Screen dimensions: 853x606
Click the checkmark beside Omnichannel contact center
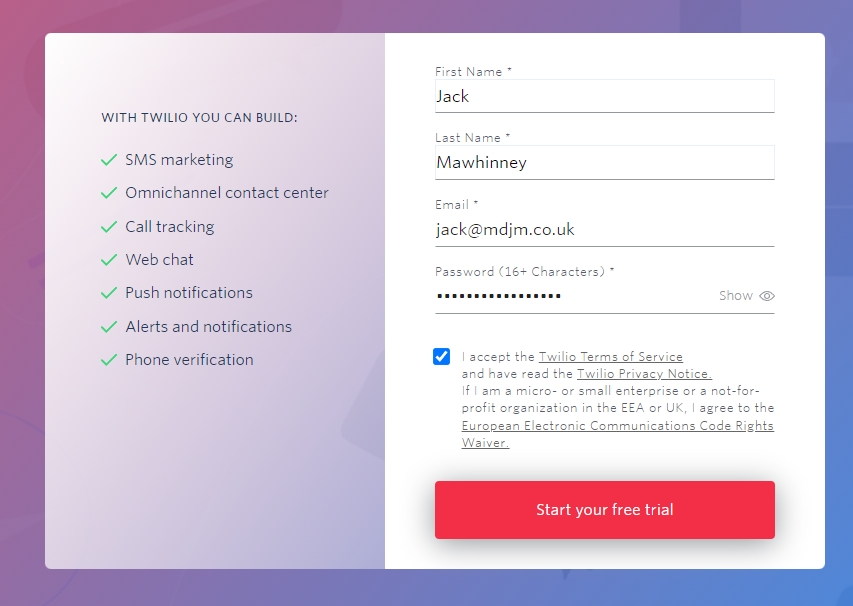tap(109, 193)
